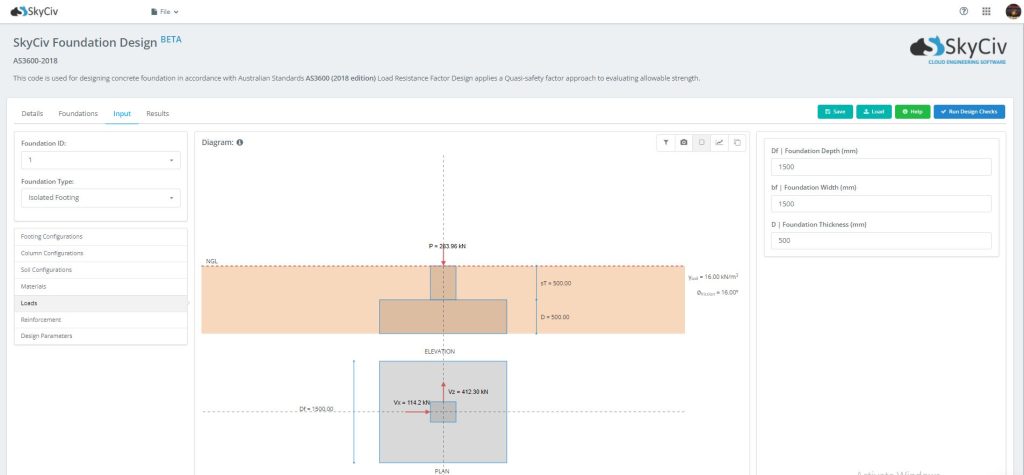Click the green Help button
This screenshot has width=1024, height=475.
coord(912,112)
